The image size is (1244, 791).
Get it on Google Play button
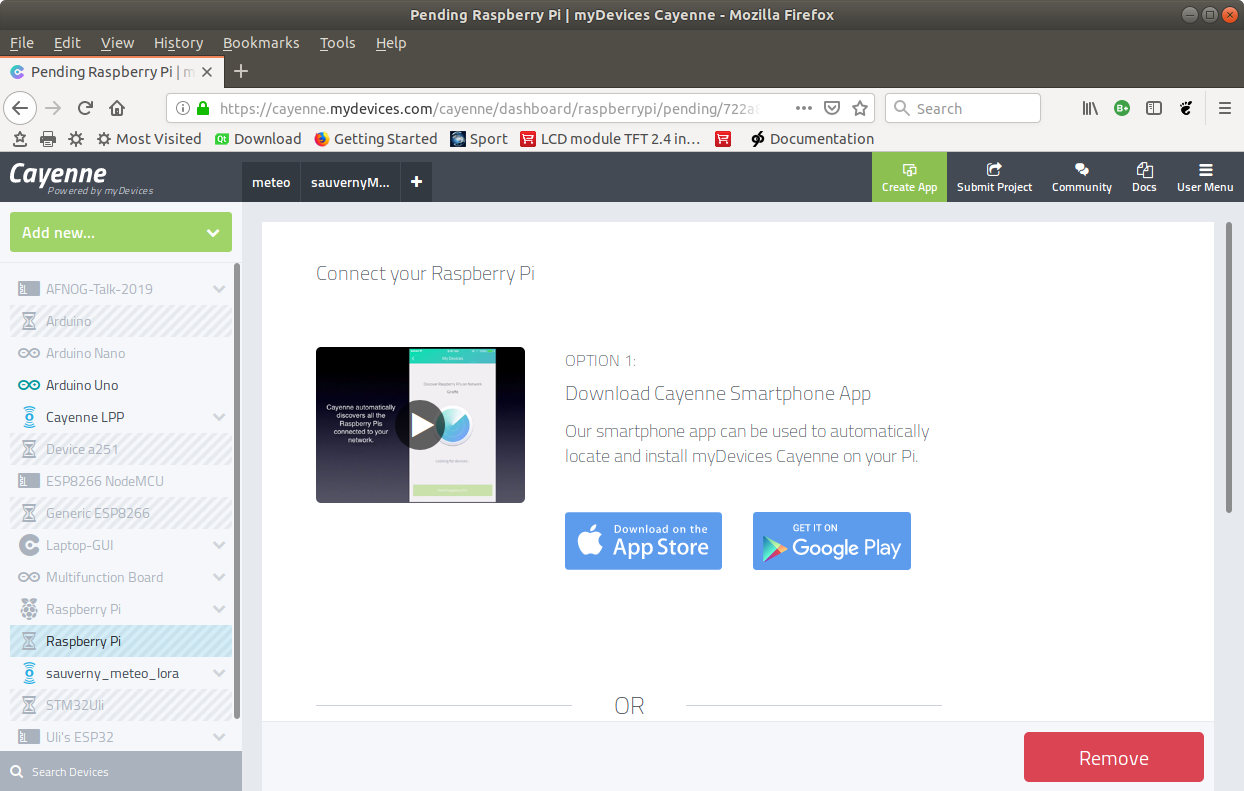coord(832,541)
